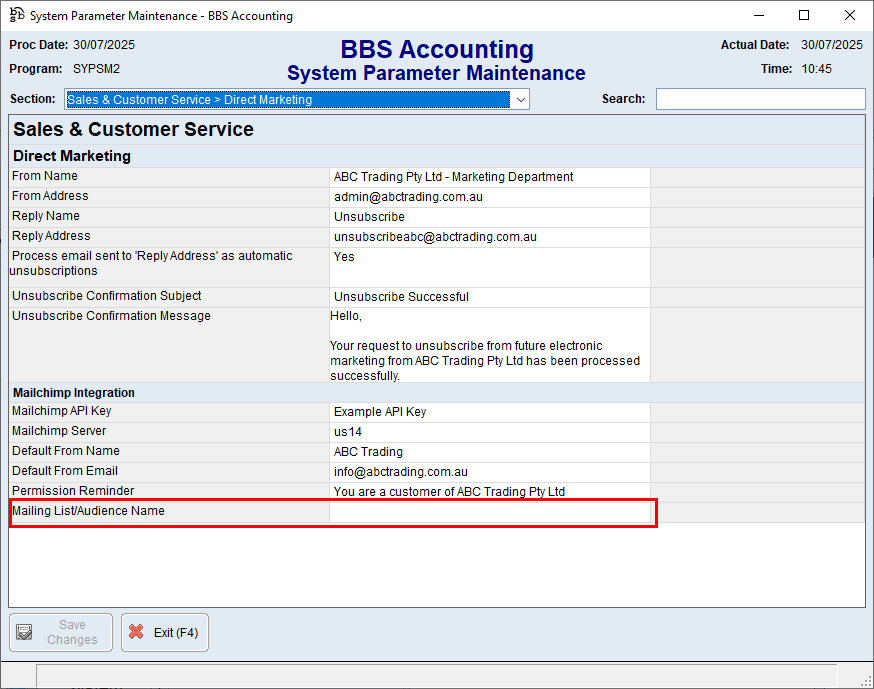
Task: Select the Mailing List/Audience Name value field
Action: pyautogui.click(x=490, y=512)
